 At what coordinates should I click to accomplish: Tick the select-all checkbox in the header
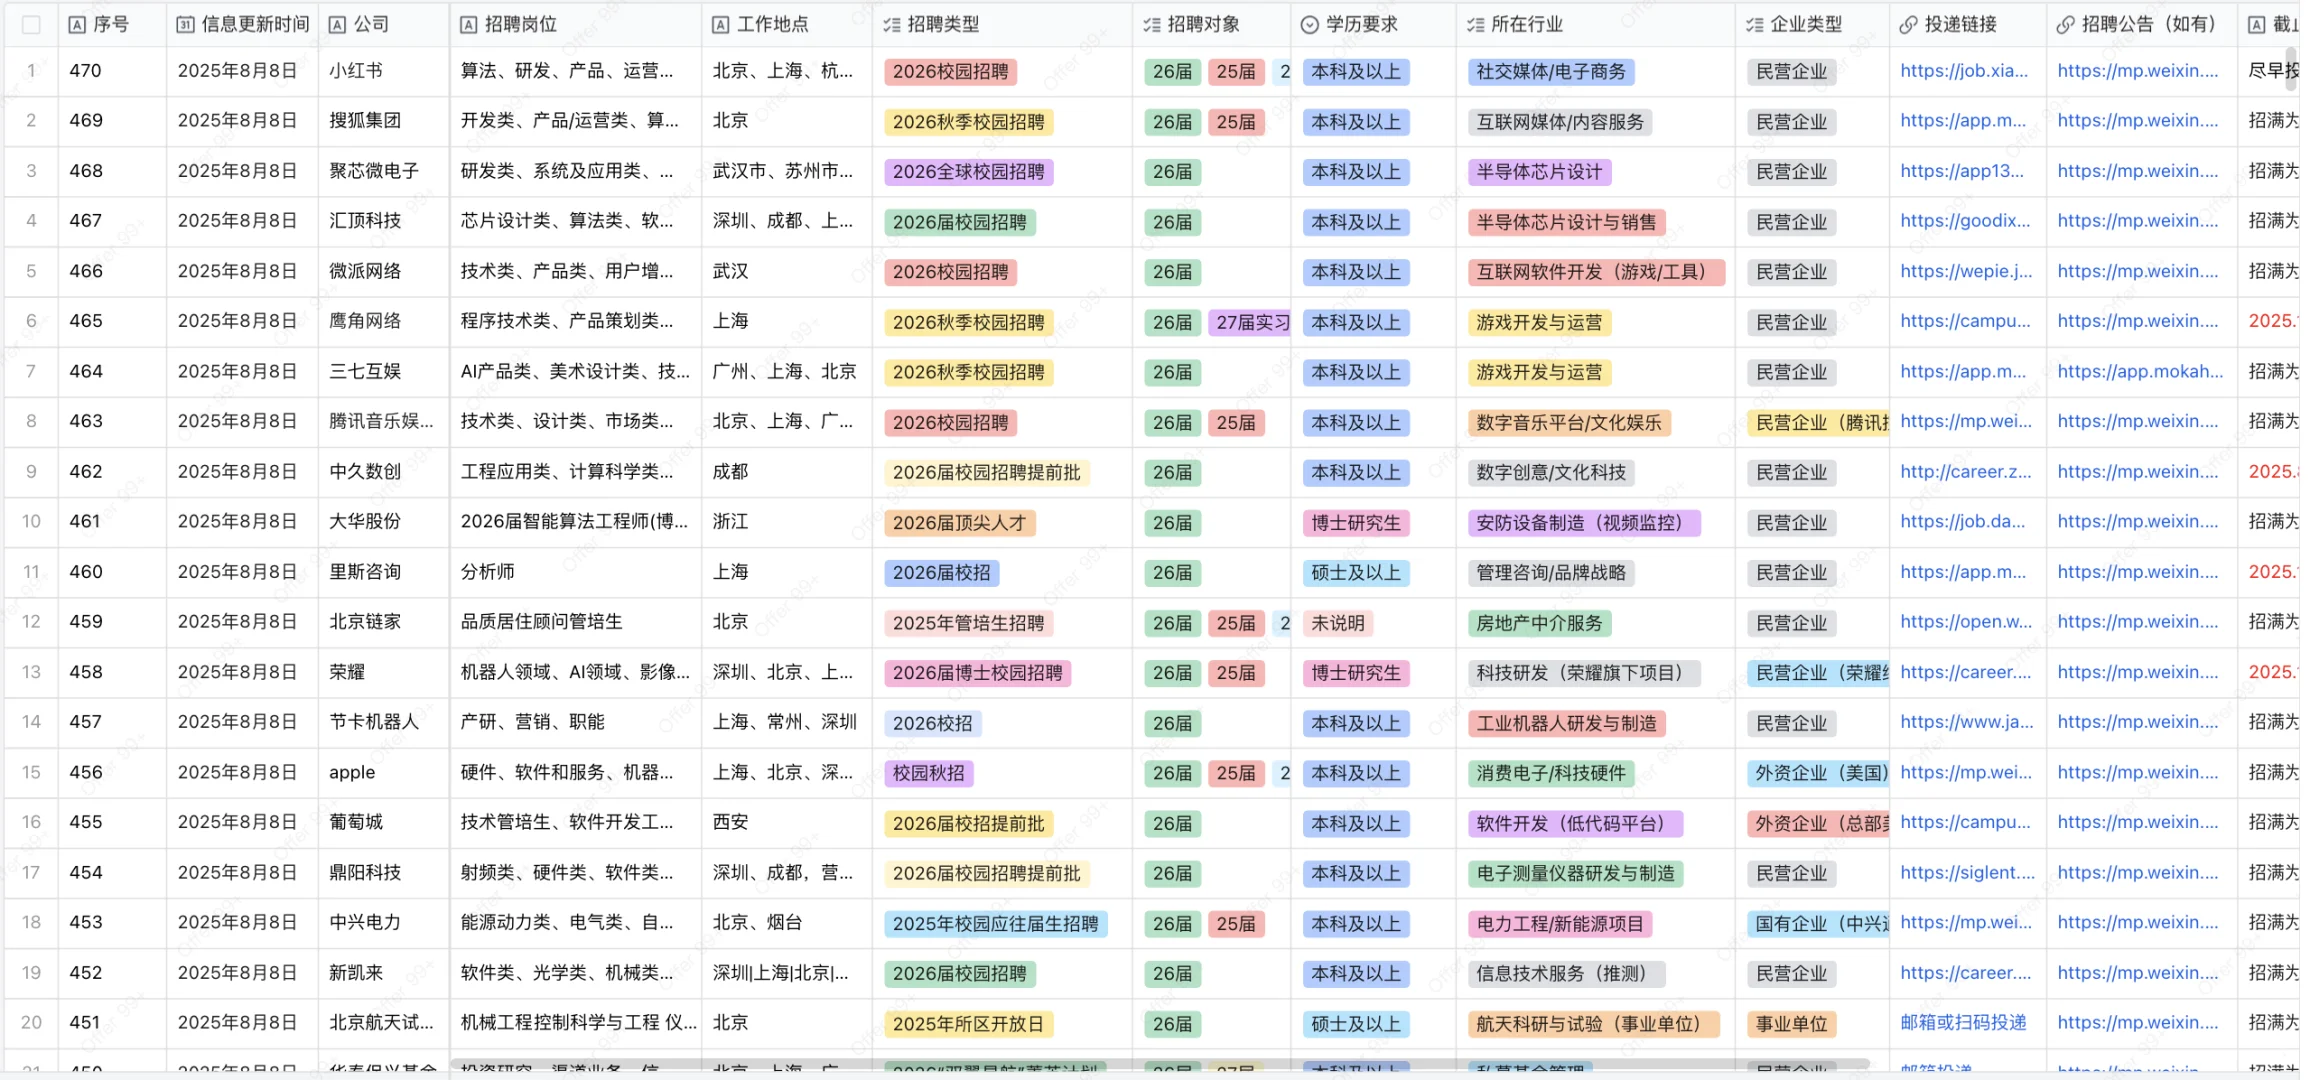pyautogui.click(x=31, y=25)
